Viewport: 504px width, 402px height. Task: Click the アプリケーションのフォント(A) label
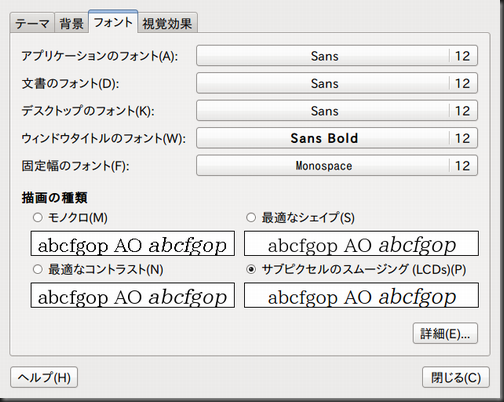click(x=100, y=56)
